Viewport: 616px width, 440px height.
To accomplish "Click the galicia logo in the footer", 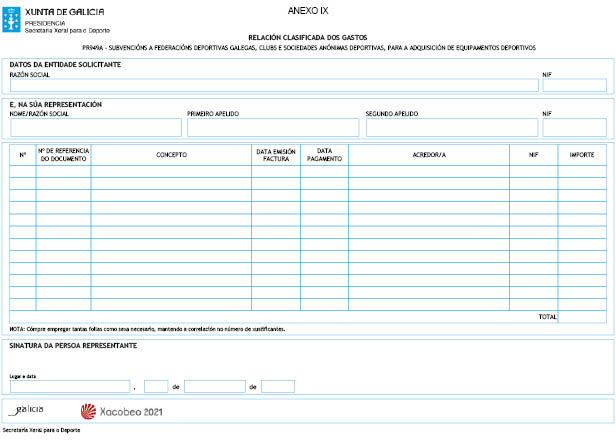I will (27, 411).
